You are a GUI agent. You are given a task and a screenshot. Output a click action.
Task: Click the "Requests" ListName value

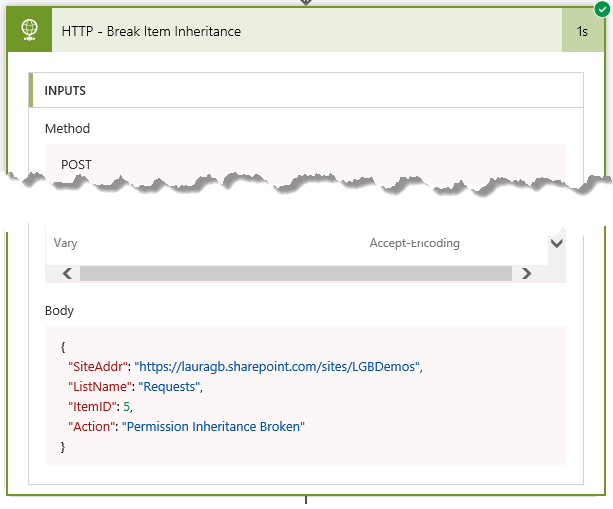169,387
